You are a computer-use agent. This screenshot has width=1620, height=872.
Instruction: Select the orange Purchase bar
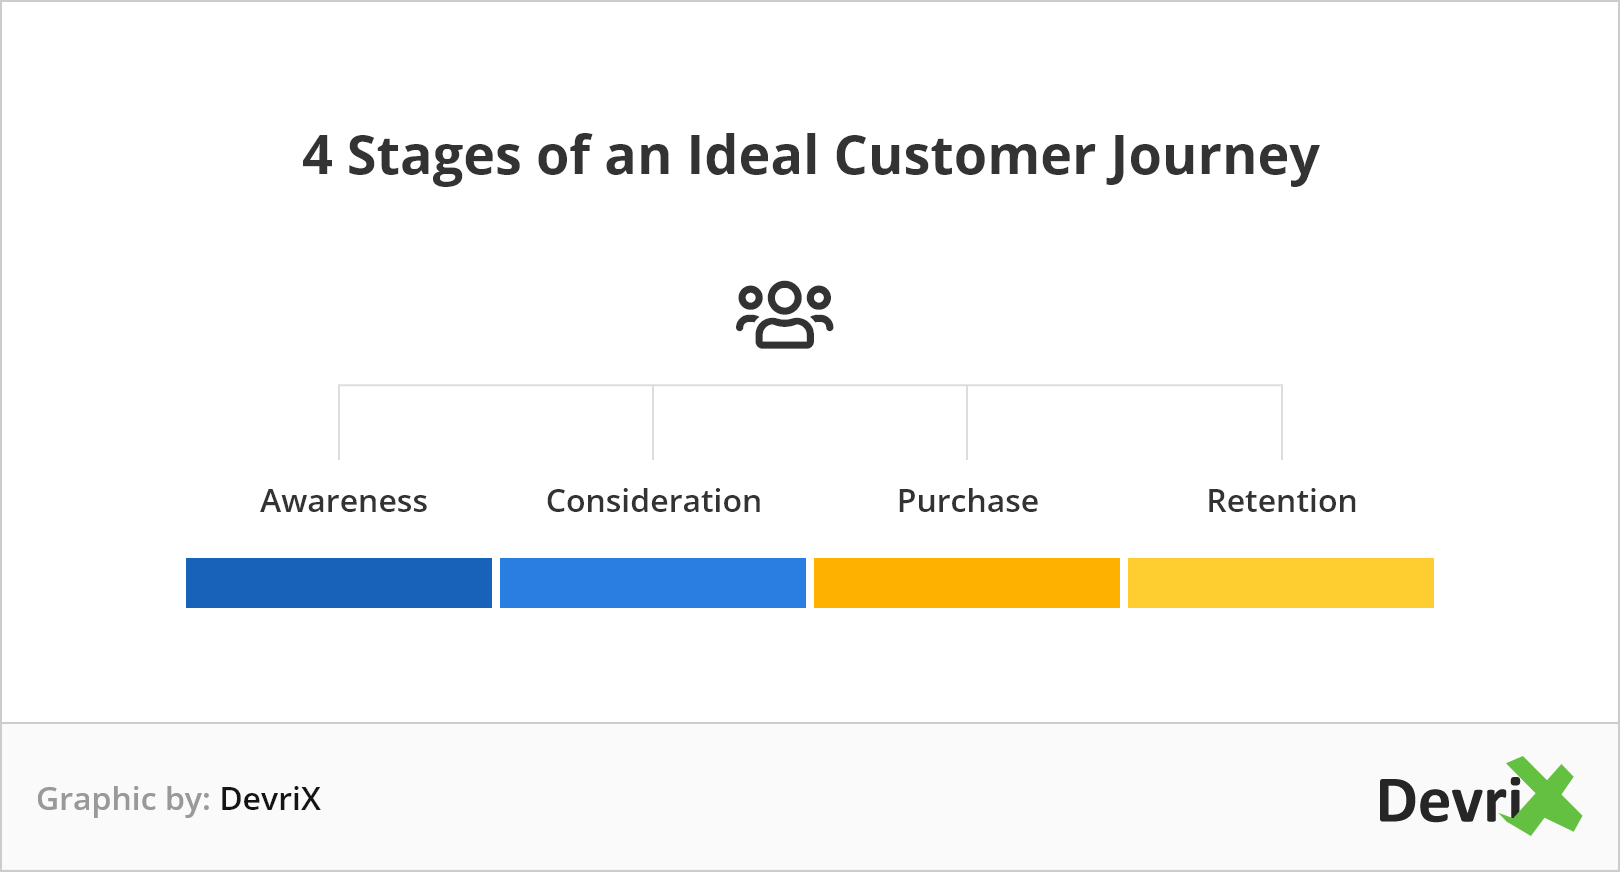click(967, 583)
